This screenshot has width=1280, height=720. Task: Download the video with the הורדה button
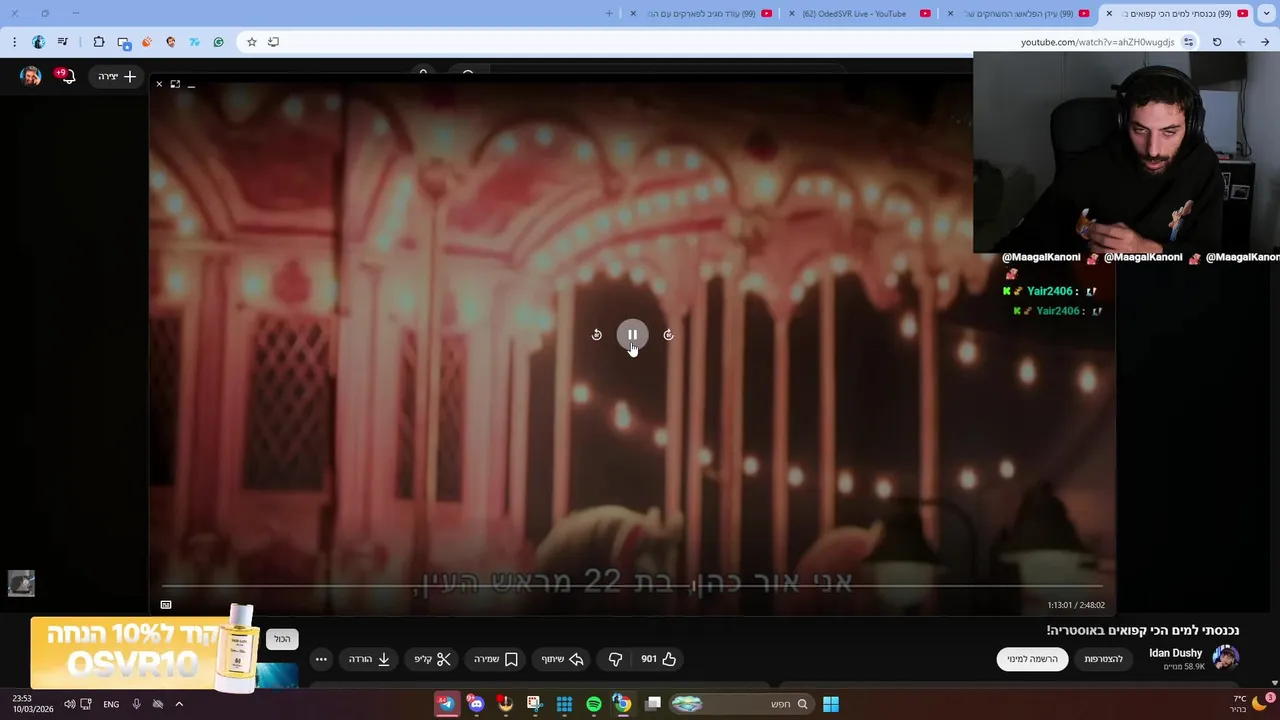click(369, 659)
